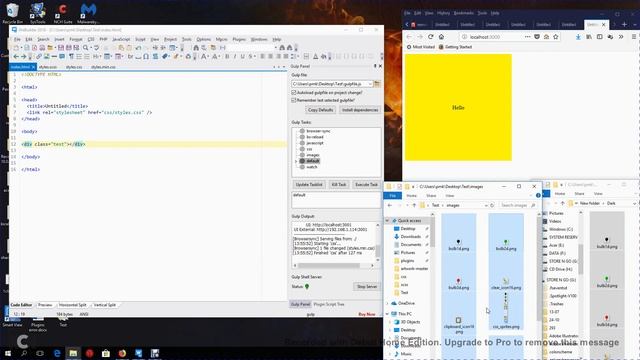
Task: Open Plugins menu in Rapid PHP
Action: pos(239,39)
